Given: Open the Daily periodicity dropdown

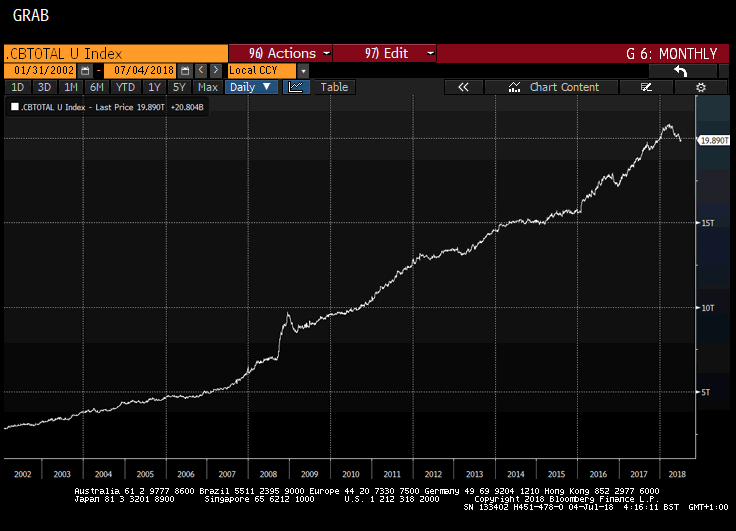Looking at the screenshot, I should (x=252, y=87).
